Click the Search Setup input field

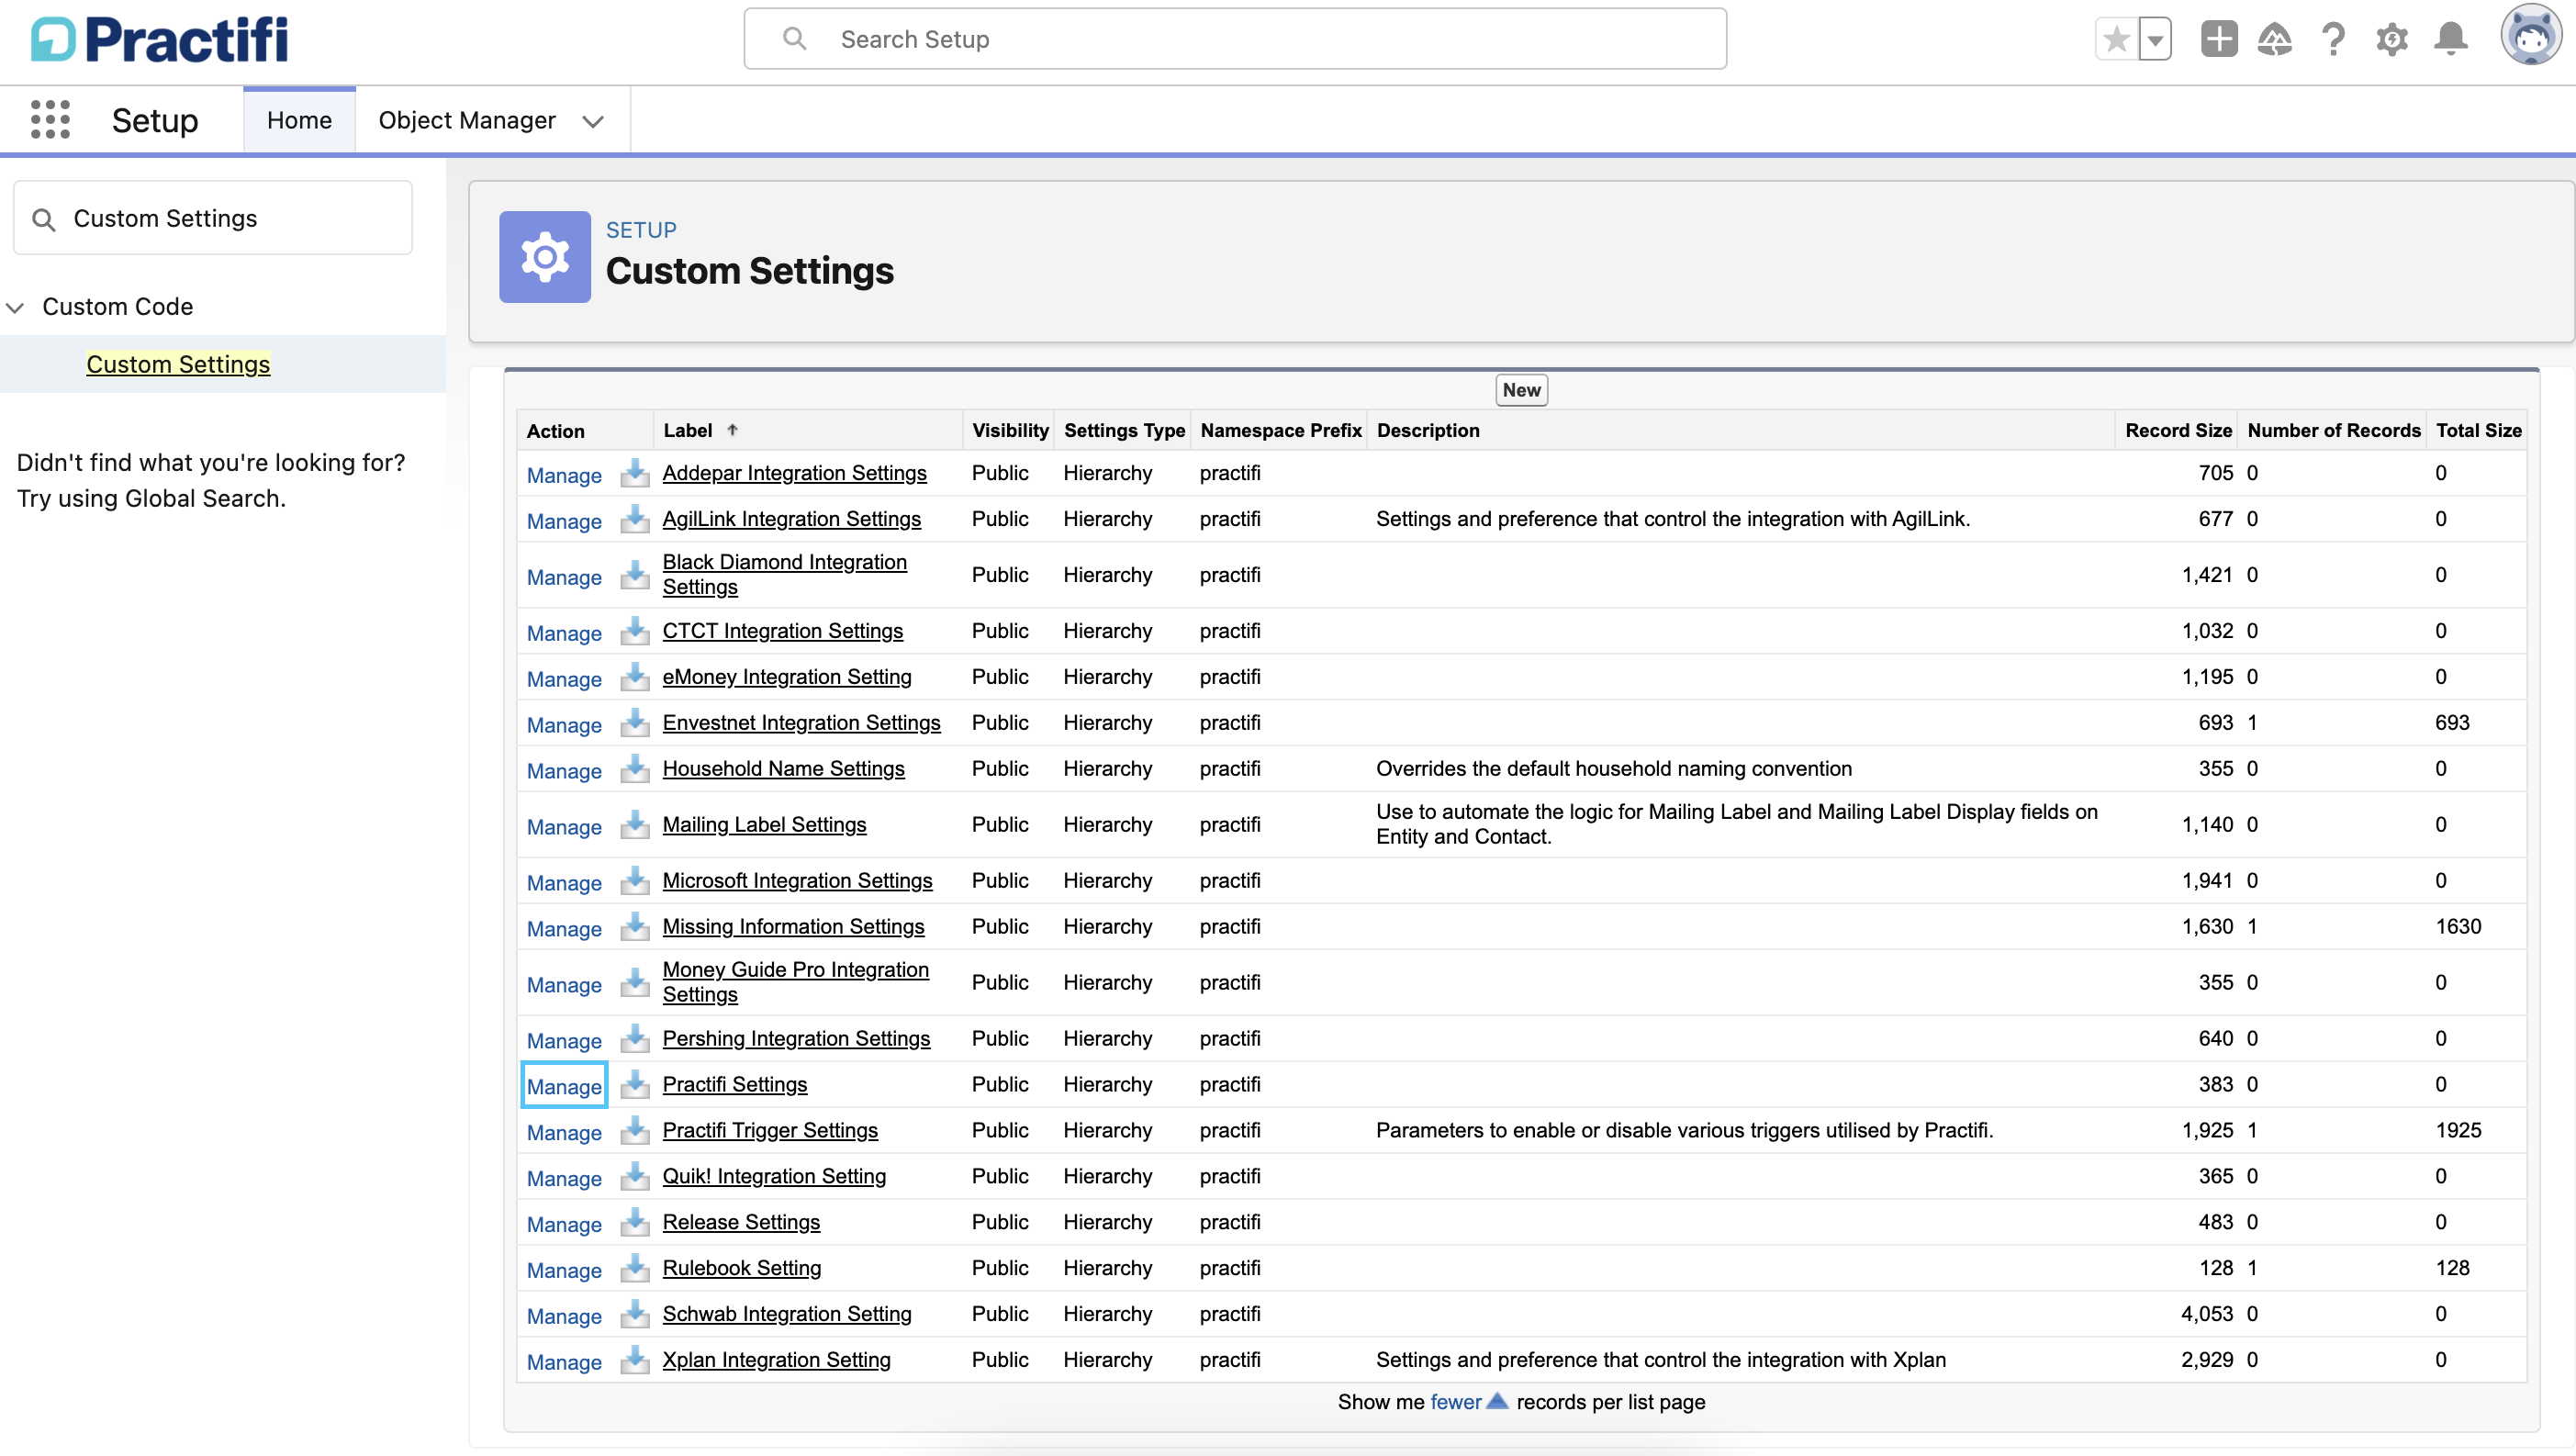pyautogui.click(x=1235, y=39)
